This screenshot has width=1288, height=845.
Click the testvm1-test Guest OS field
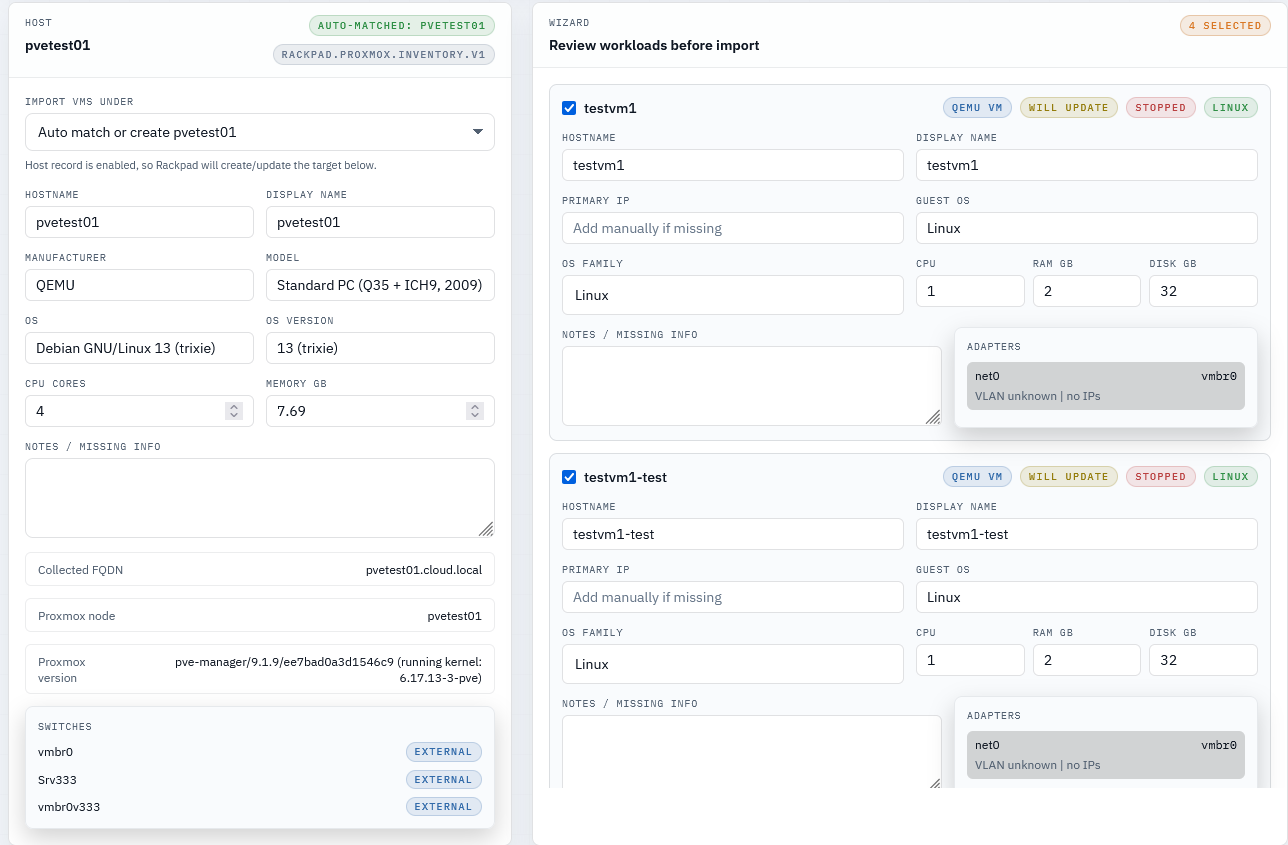1087,597
